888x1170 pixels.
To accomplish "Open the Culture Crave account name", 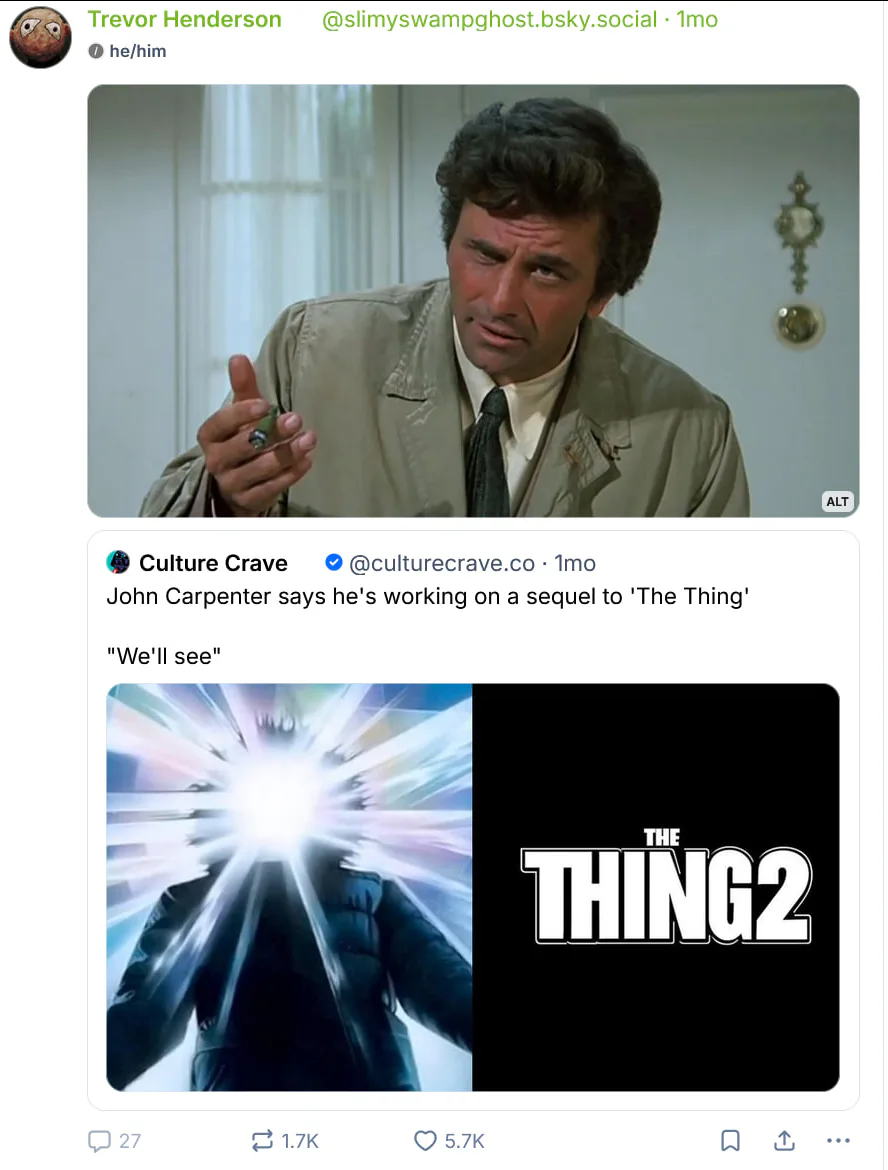I will coord(213,563).
